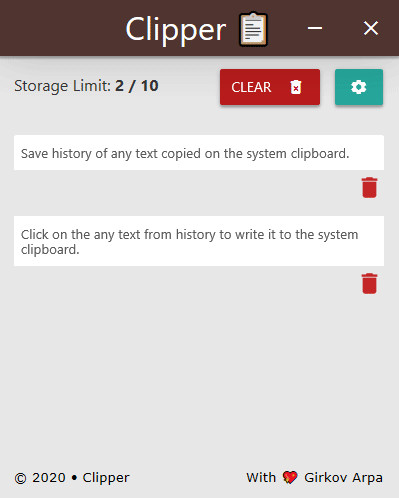Click the heart icon in the footer
Screen dimensions: 399x498
click(x=290, y=477)
